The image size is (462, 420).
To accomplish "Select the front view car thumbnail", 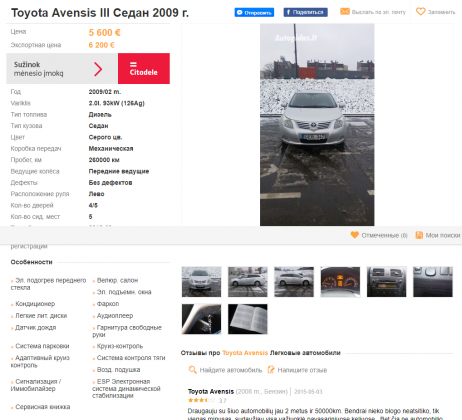I will point(201,282).
